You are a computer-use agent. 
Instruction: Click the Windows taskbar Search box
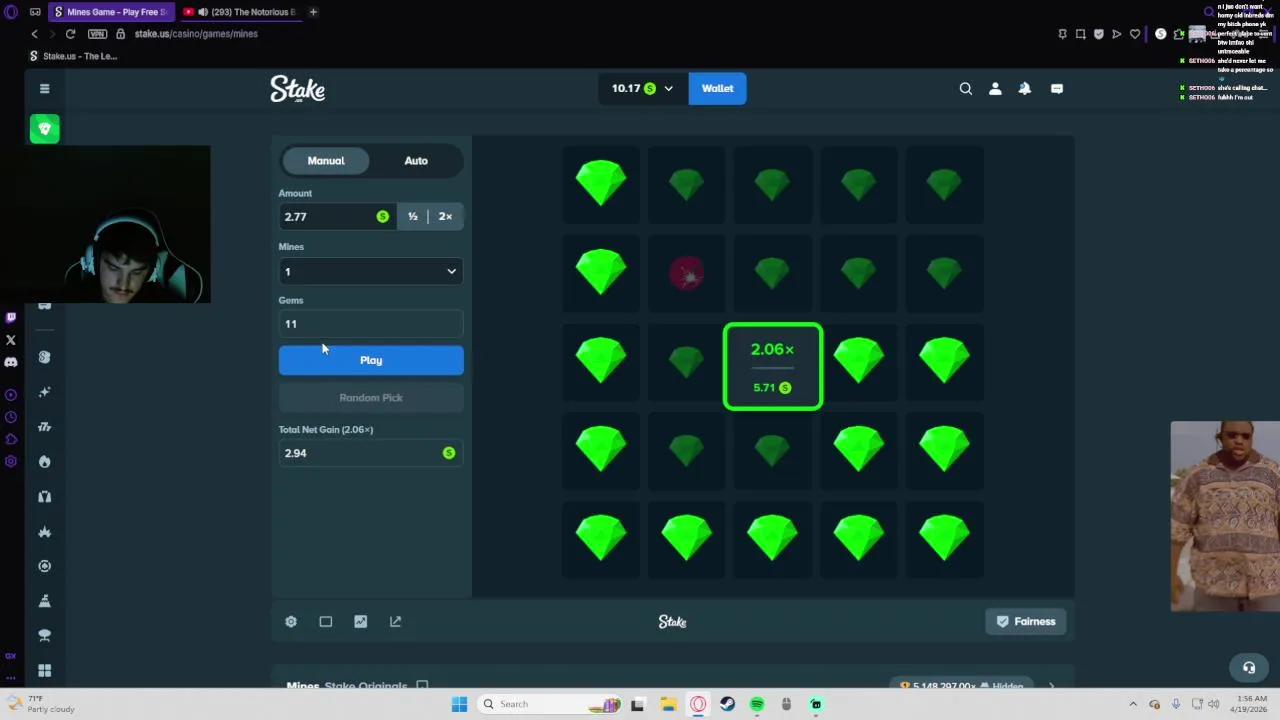(x=550, y=704)
